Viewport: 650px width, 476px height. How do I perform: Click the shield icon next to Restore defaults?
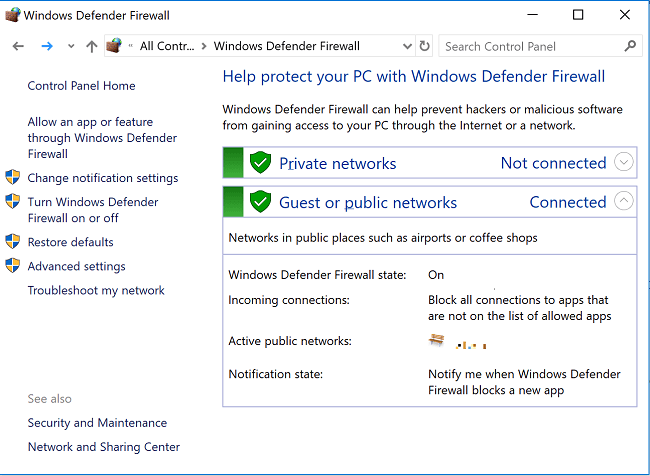tap(13, 242)
